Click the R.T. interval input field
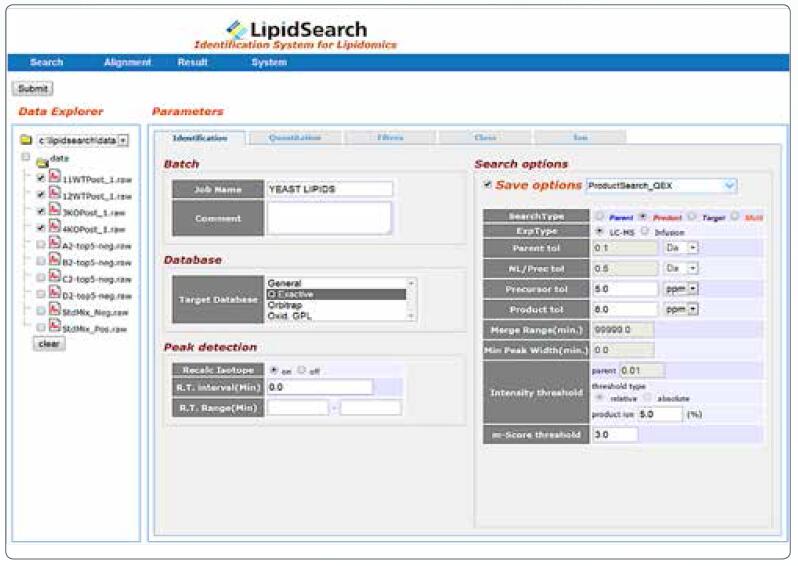This screenshot has height=566, width=798. point(320,387)
